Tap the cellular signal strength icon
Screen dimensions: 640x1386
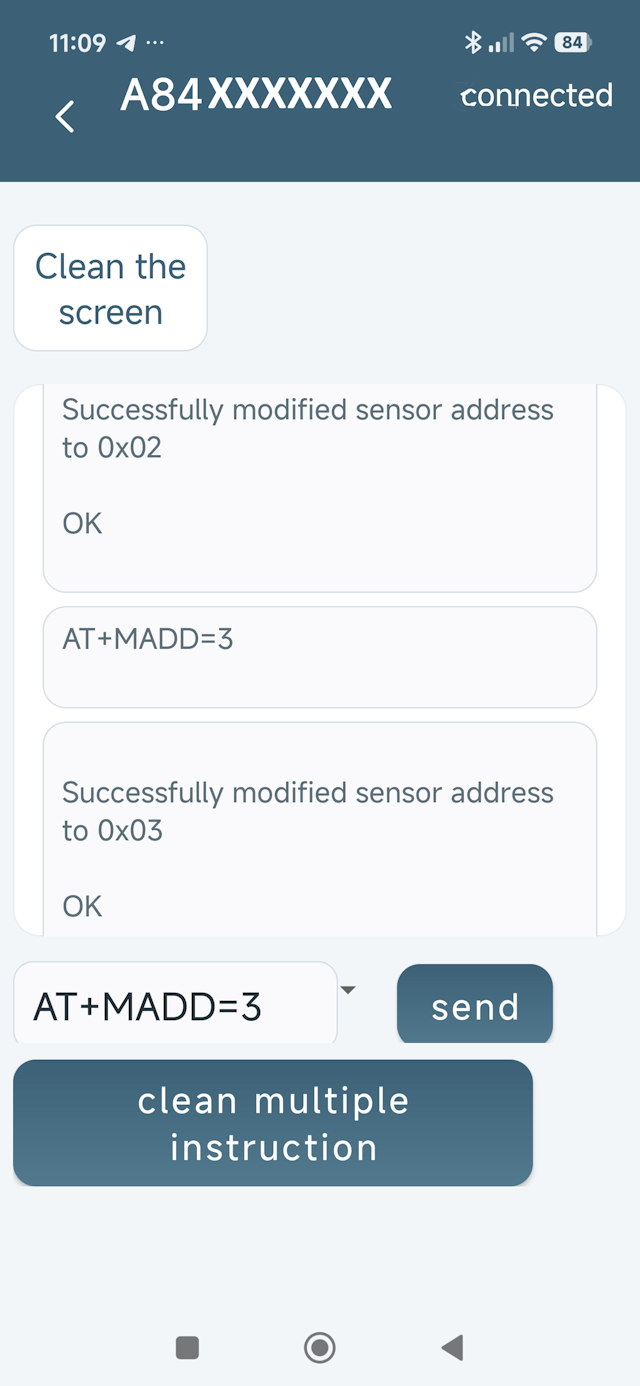pos(502,42)
